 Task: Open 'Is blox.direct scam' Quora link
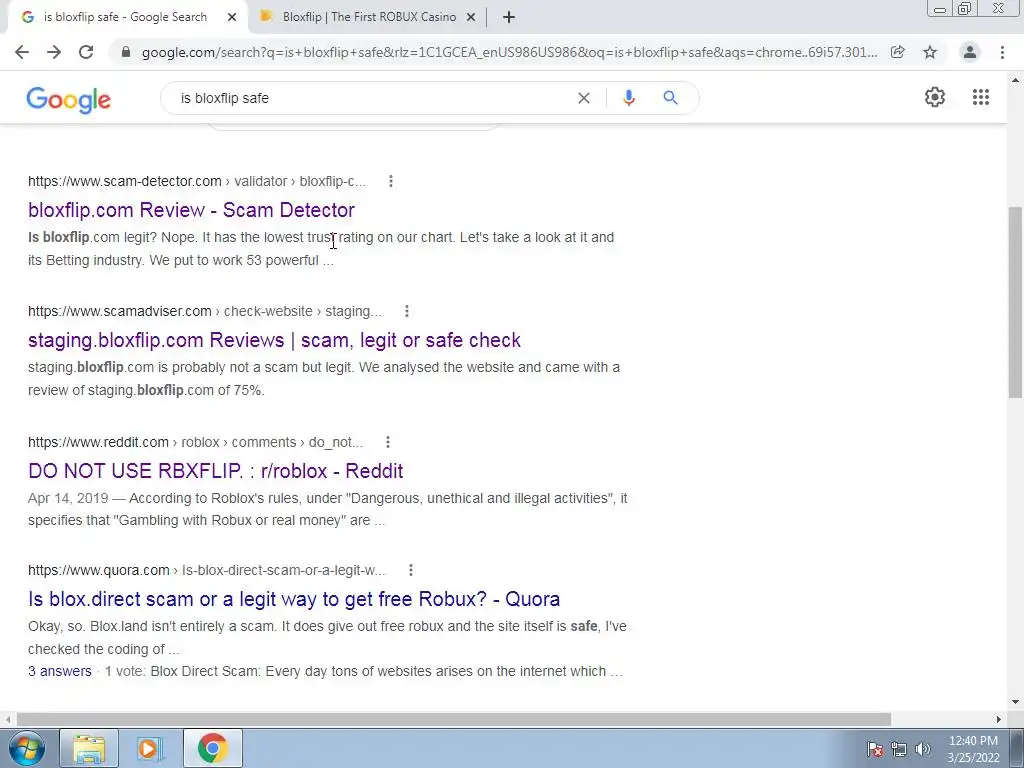(294, 599)
